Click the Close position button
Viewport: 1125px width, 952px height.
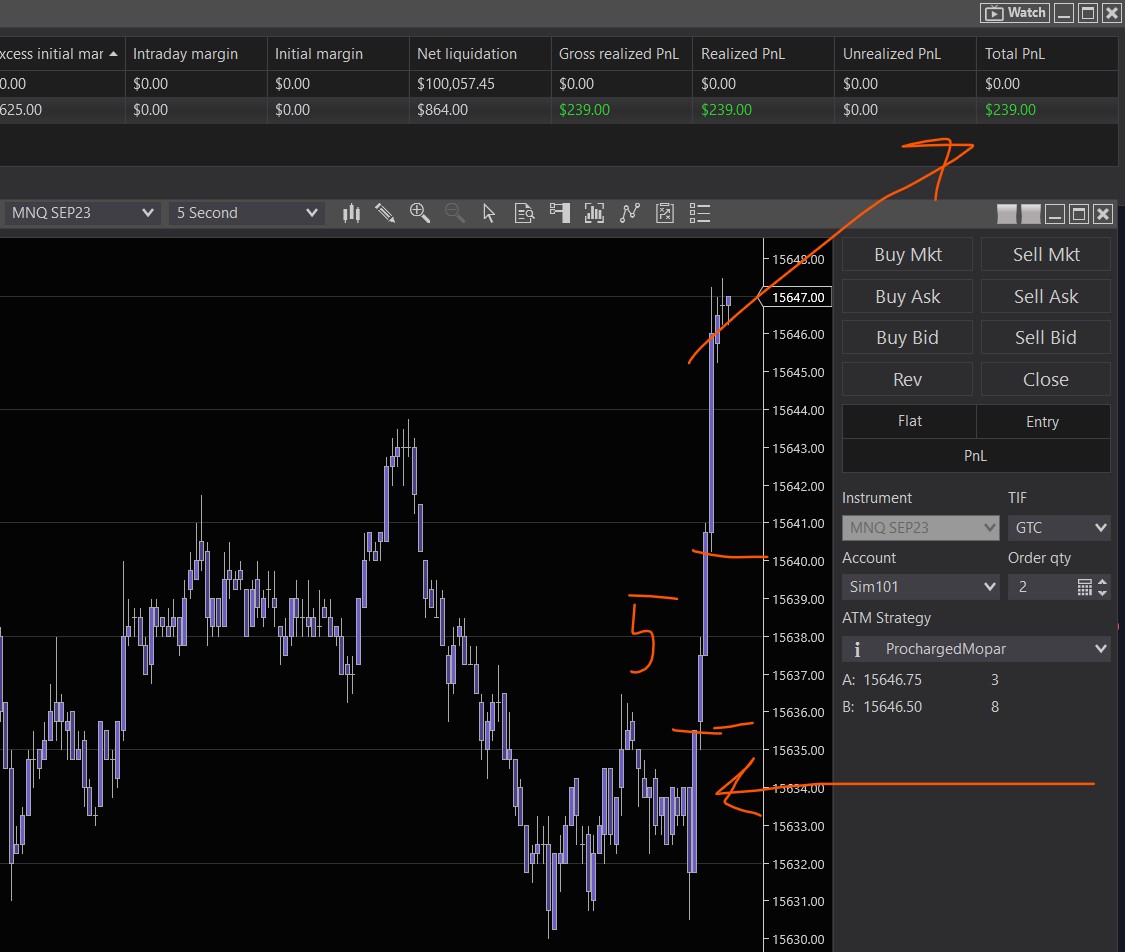[1045, 380]
